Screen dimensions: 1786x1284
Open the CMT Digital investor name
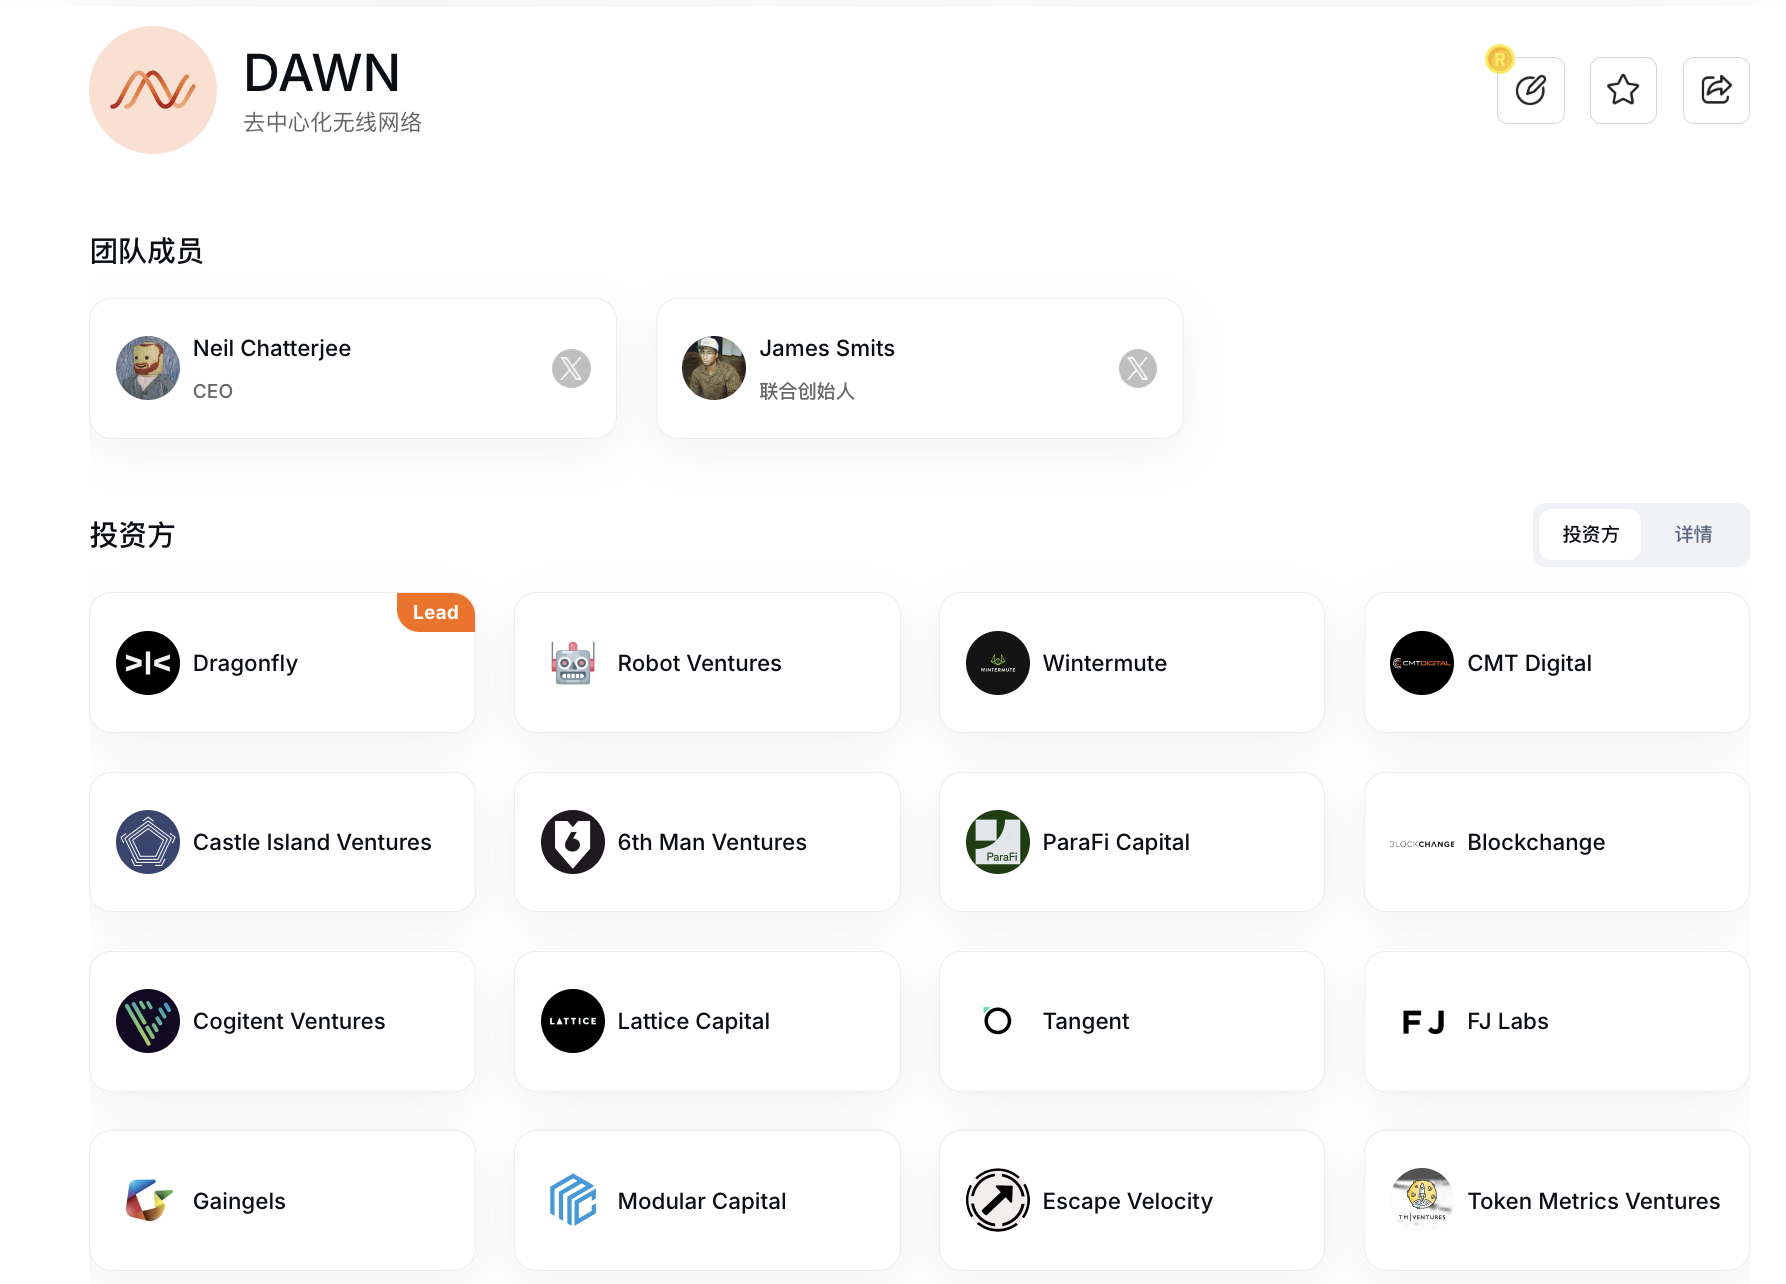click(1529, 663)
